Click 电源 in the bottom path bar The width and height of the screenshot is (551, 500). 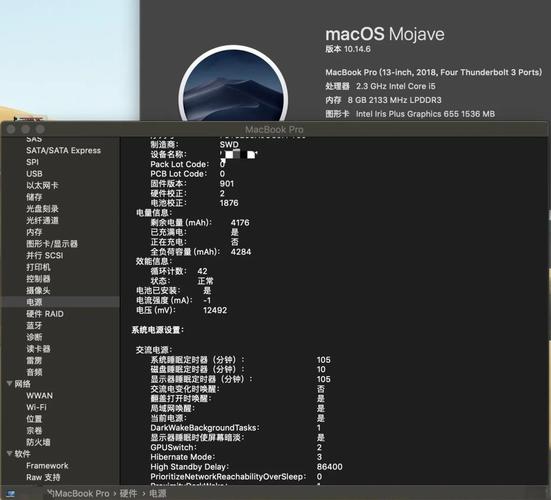[x=157, y=494]
